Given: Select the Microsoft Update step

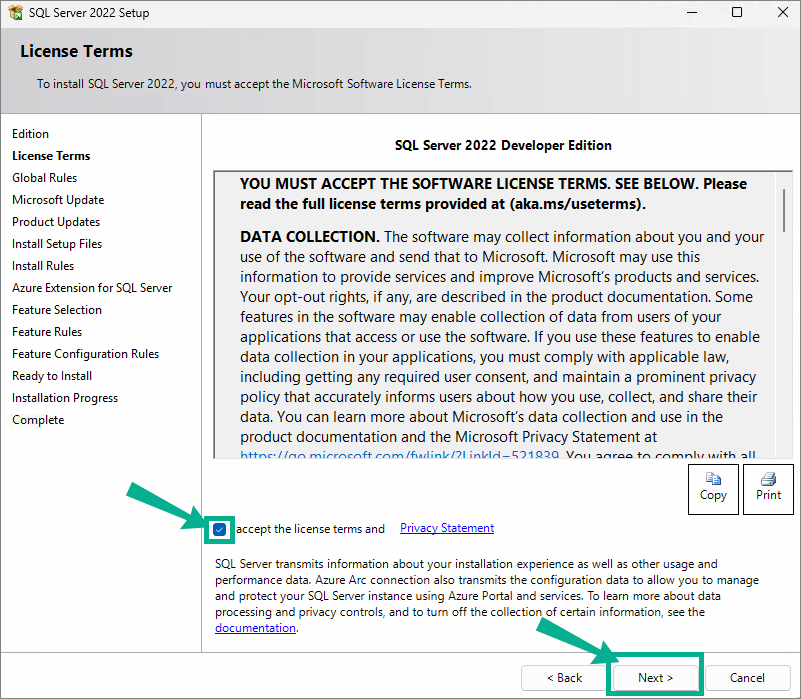Looking at the screenshot, I should [x=58, y=200].
